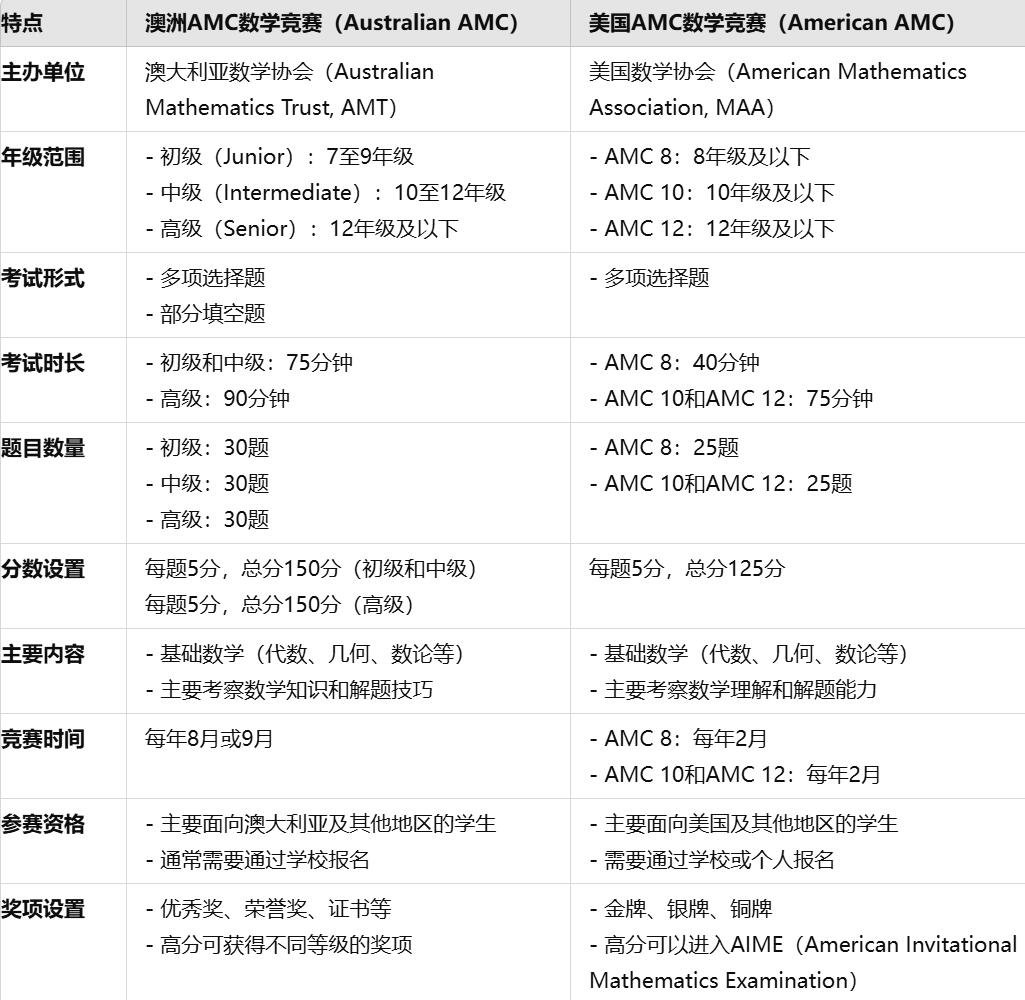Click the cell 每年8月或9月
This screenshot has width=1025, height=1000.
[x=209, y=738]
